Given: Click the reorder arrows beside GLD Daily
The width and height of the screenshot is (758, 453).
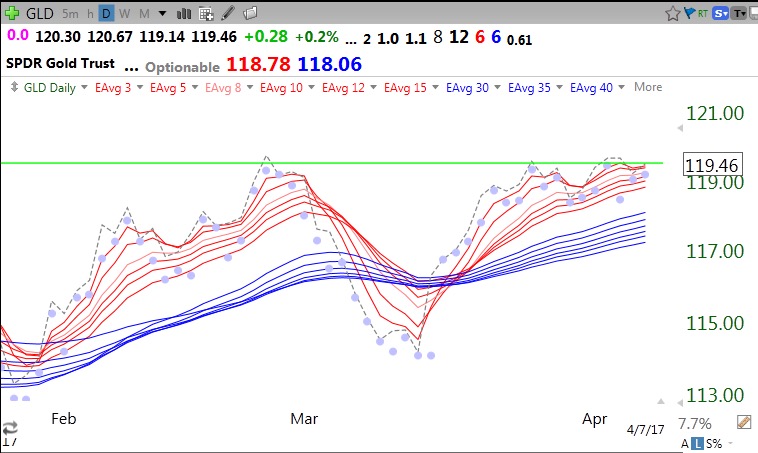Looking at the screenshot, I should [x=15, y=87].
